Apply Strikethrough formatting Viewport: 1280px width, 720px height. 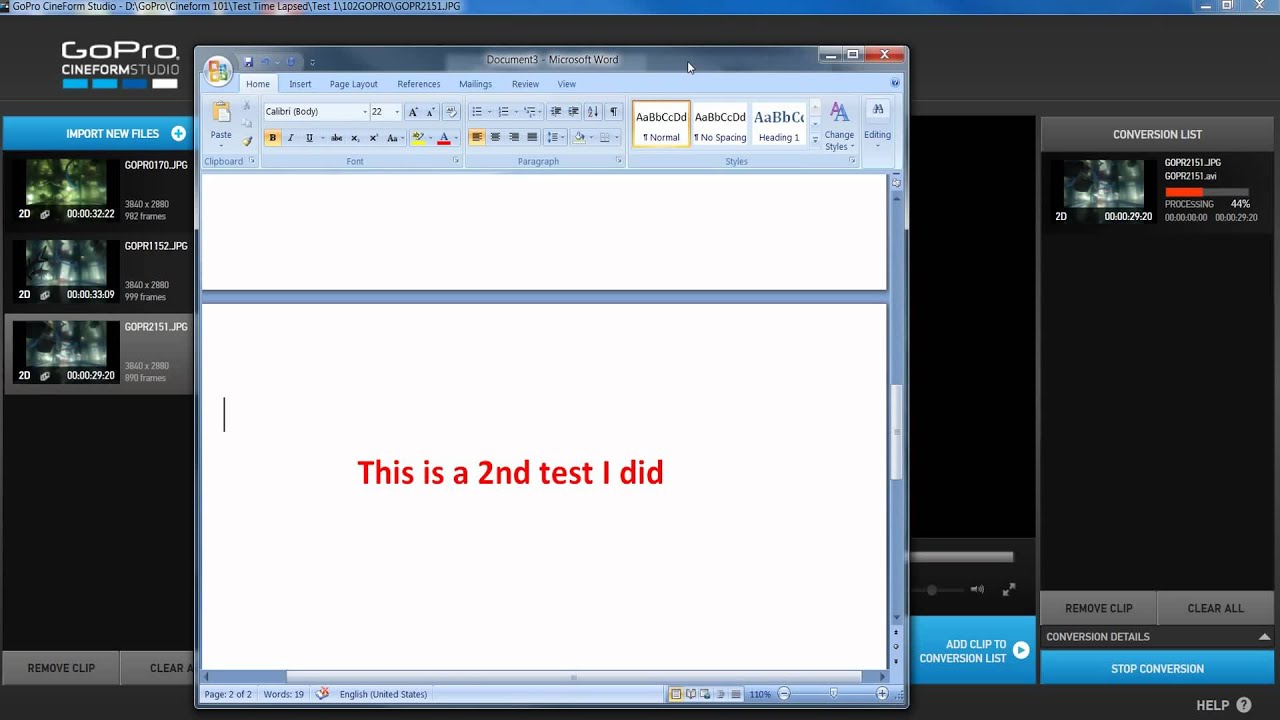pos(336,138)
